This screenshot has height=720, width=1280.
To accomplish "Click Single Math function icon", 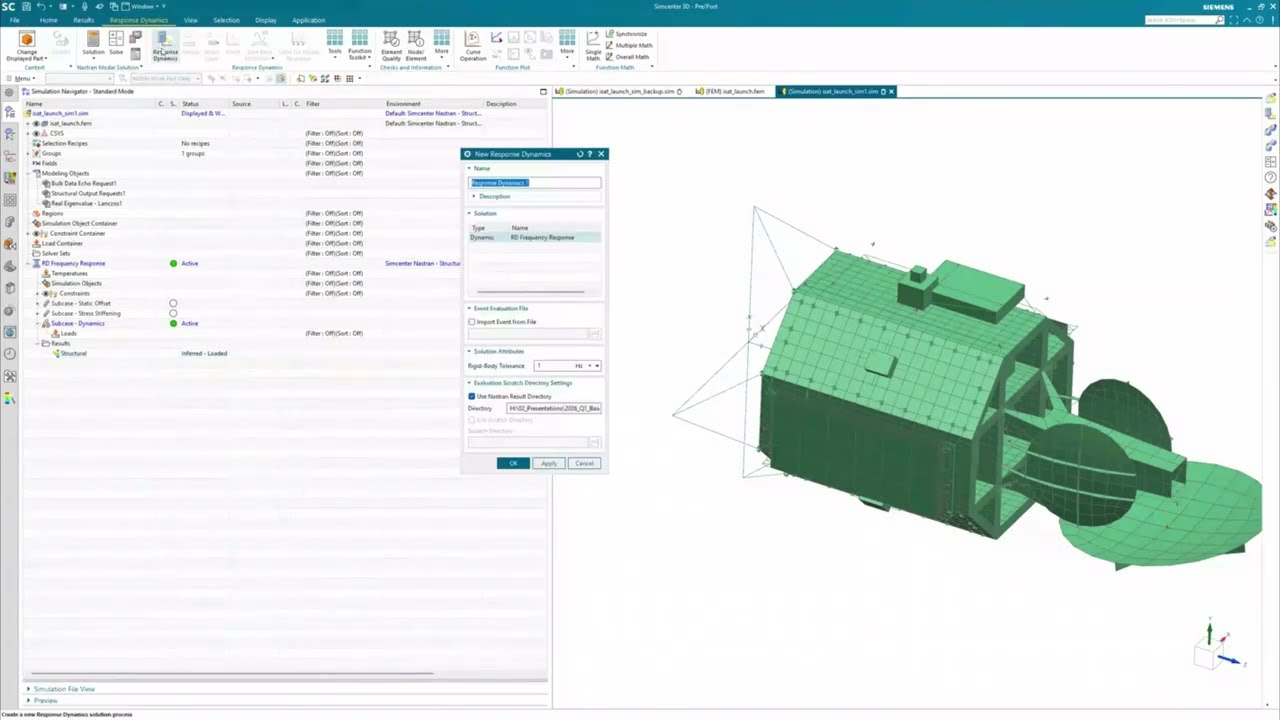I will [593, 39].
